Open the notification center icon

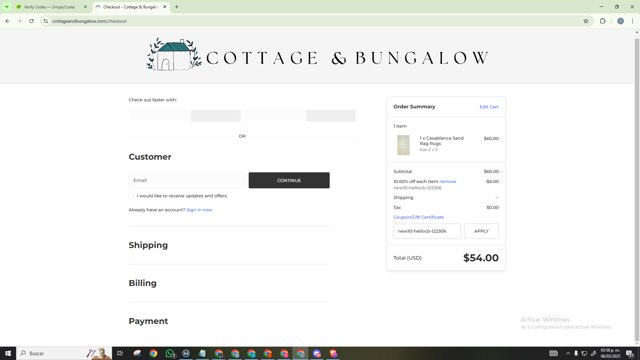click(630, 353)
